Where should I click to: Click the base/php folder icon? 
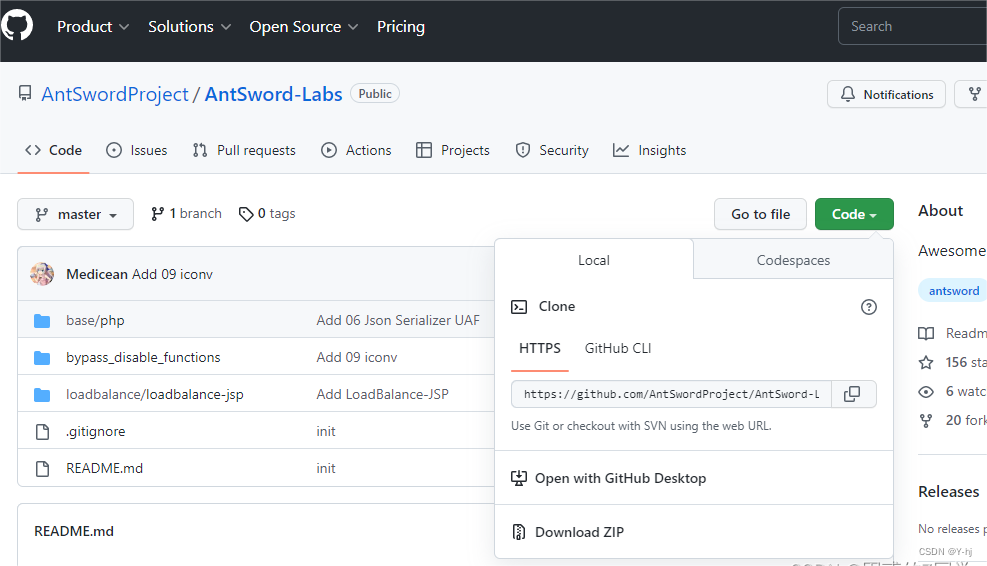tap(42, 321)
